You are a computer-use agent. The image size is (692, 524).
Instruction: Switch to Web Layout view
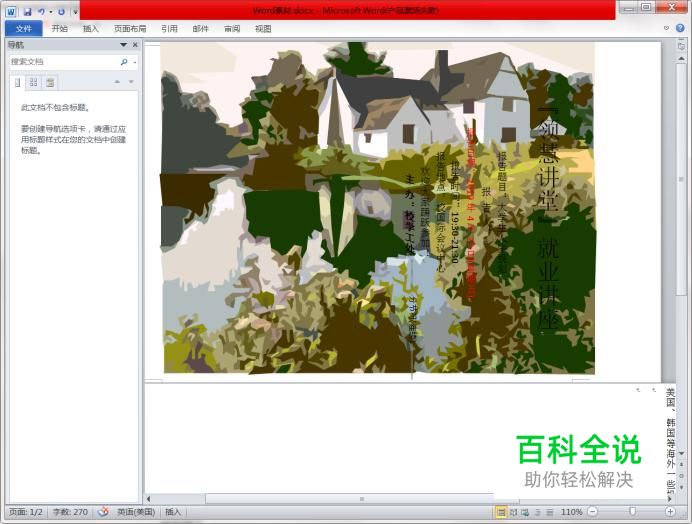[x=525, y=513]
